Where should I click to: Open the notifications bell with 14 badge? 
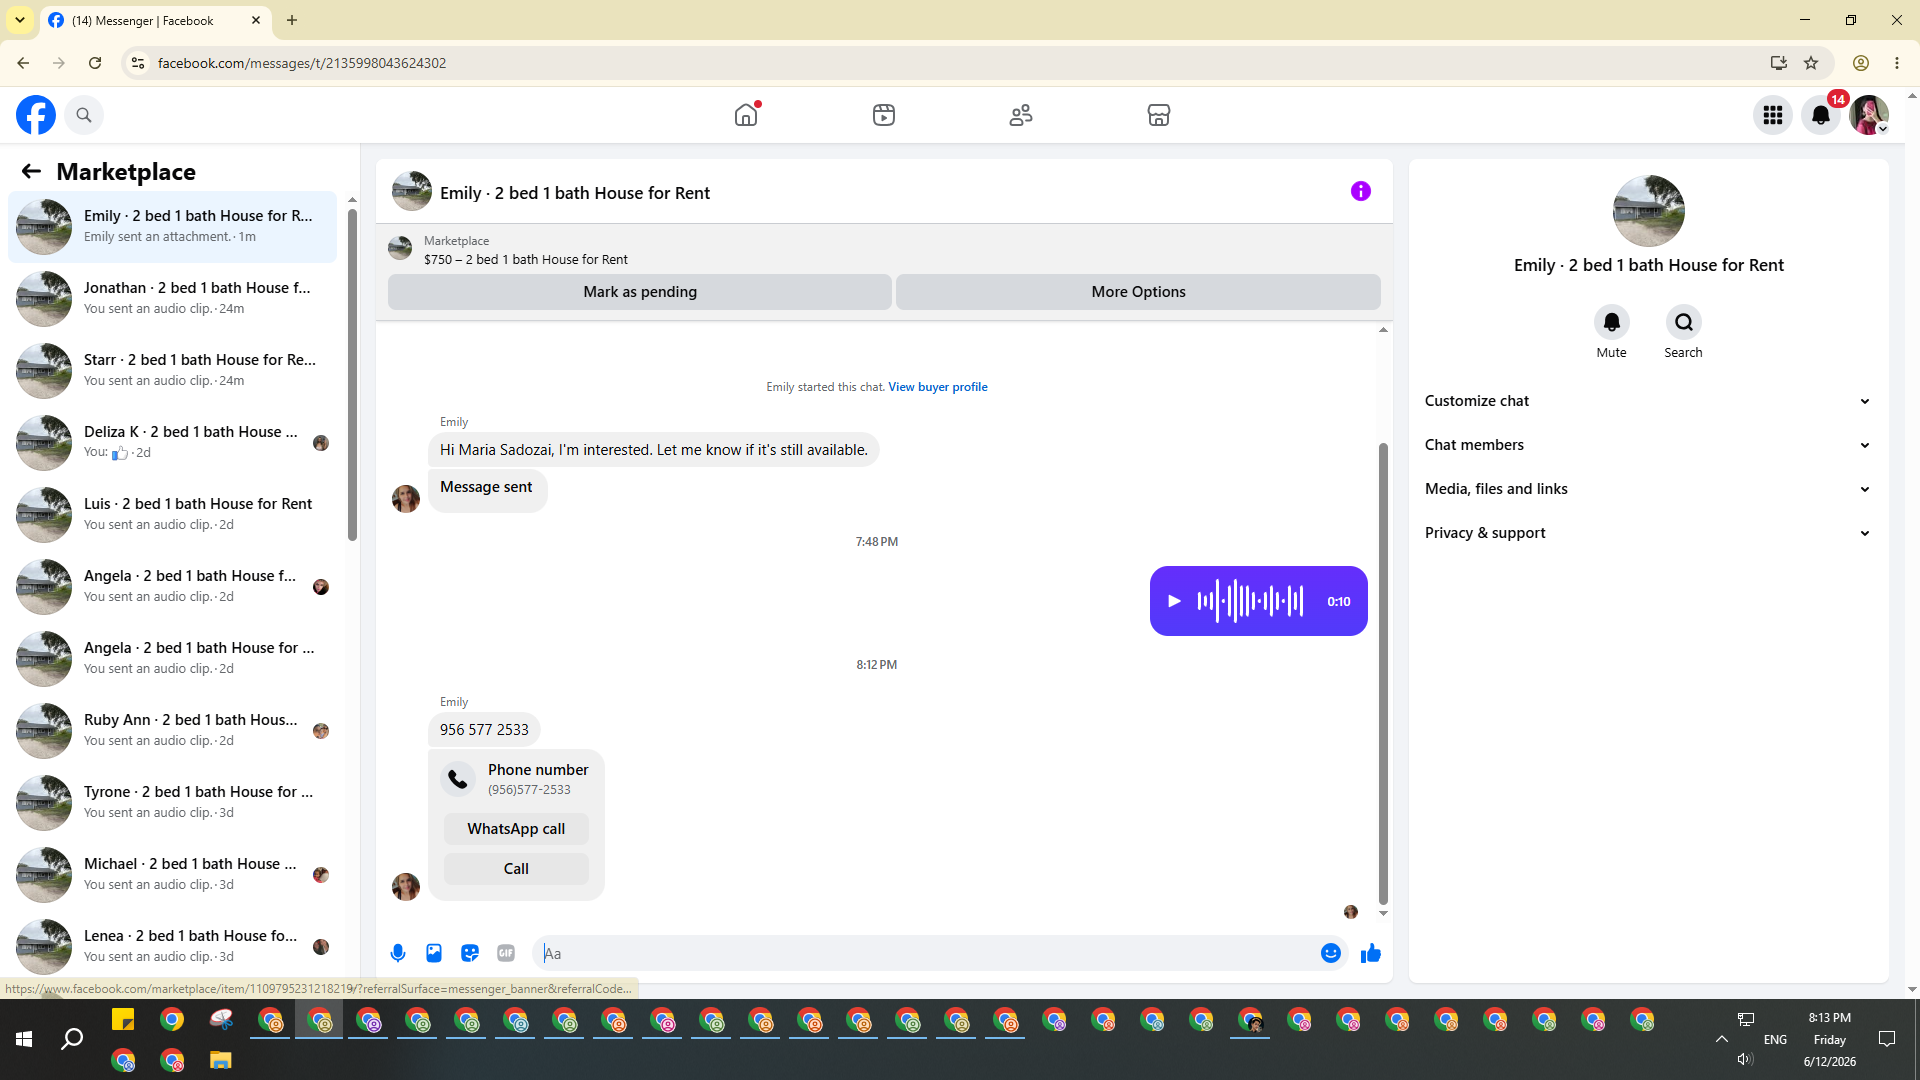pyautogui.click(x=1821, y=115)
